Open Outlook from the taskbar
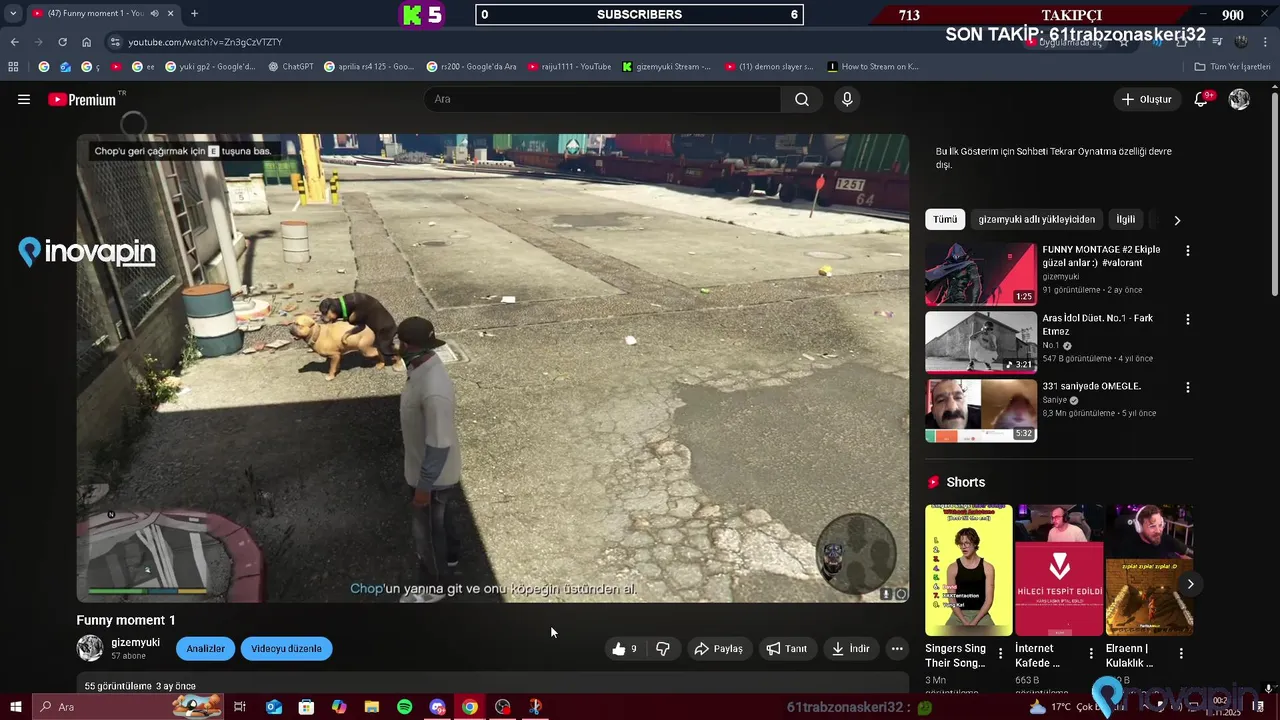The height and width of the screenshot is (720, 1280). click(274, 707)
